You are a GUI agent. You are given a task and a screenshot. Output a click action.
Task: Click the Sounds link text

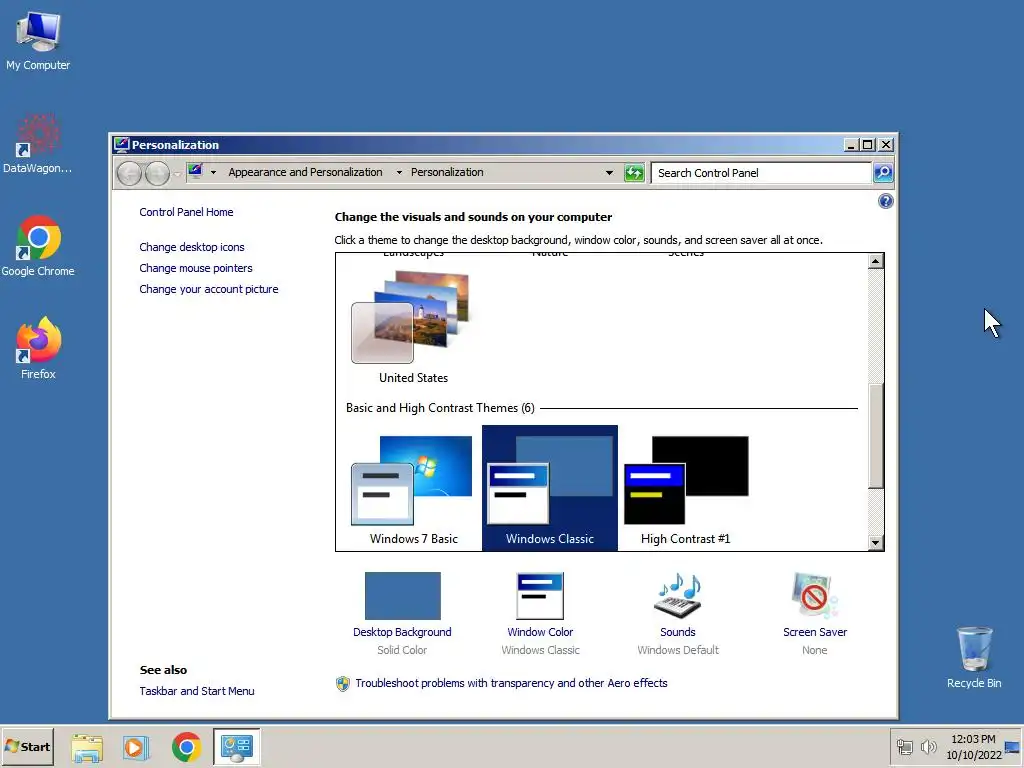(x=678, y=632)
